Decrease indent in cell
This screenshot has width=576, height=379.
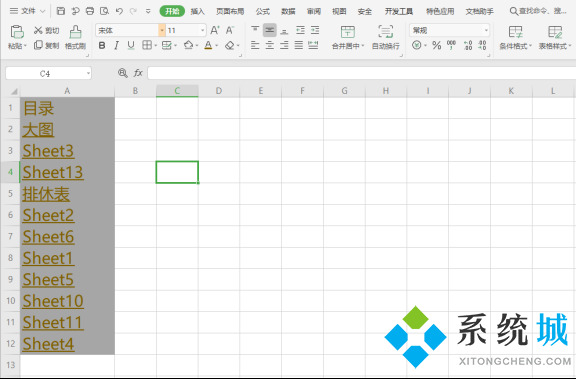(x=300, y=30)
